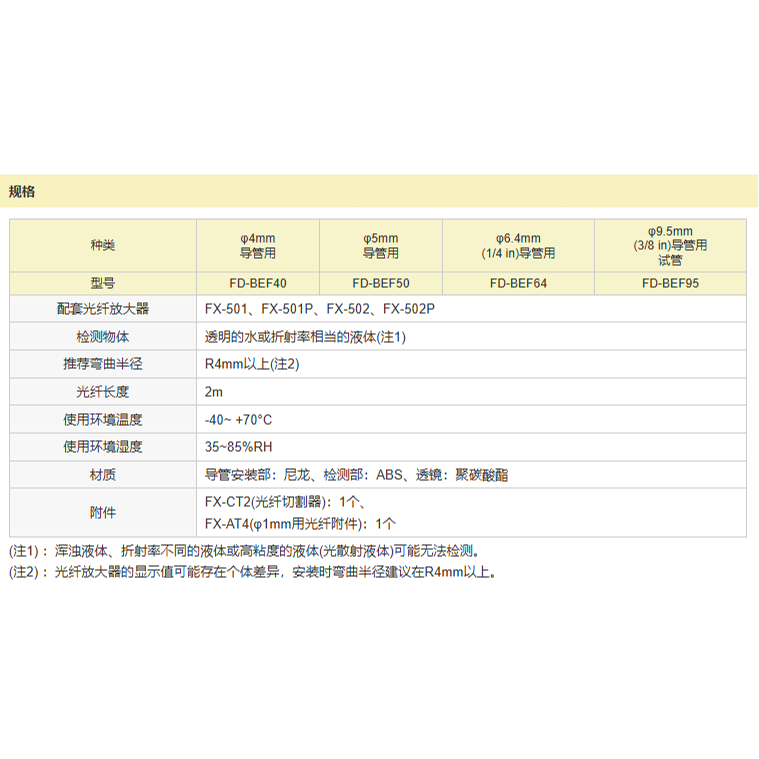Click model number FD-BEF95
759x759 pixels.
point(670,283)
